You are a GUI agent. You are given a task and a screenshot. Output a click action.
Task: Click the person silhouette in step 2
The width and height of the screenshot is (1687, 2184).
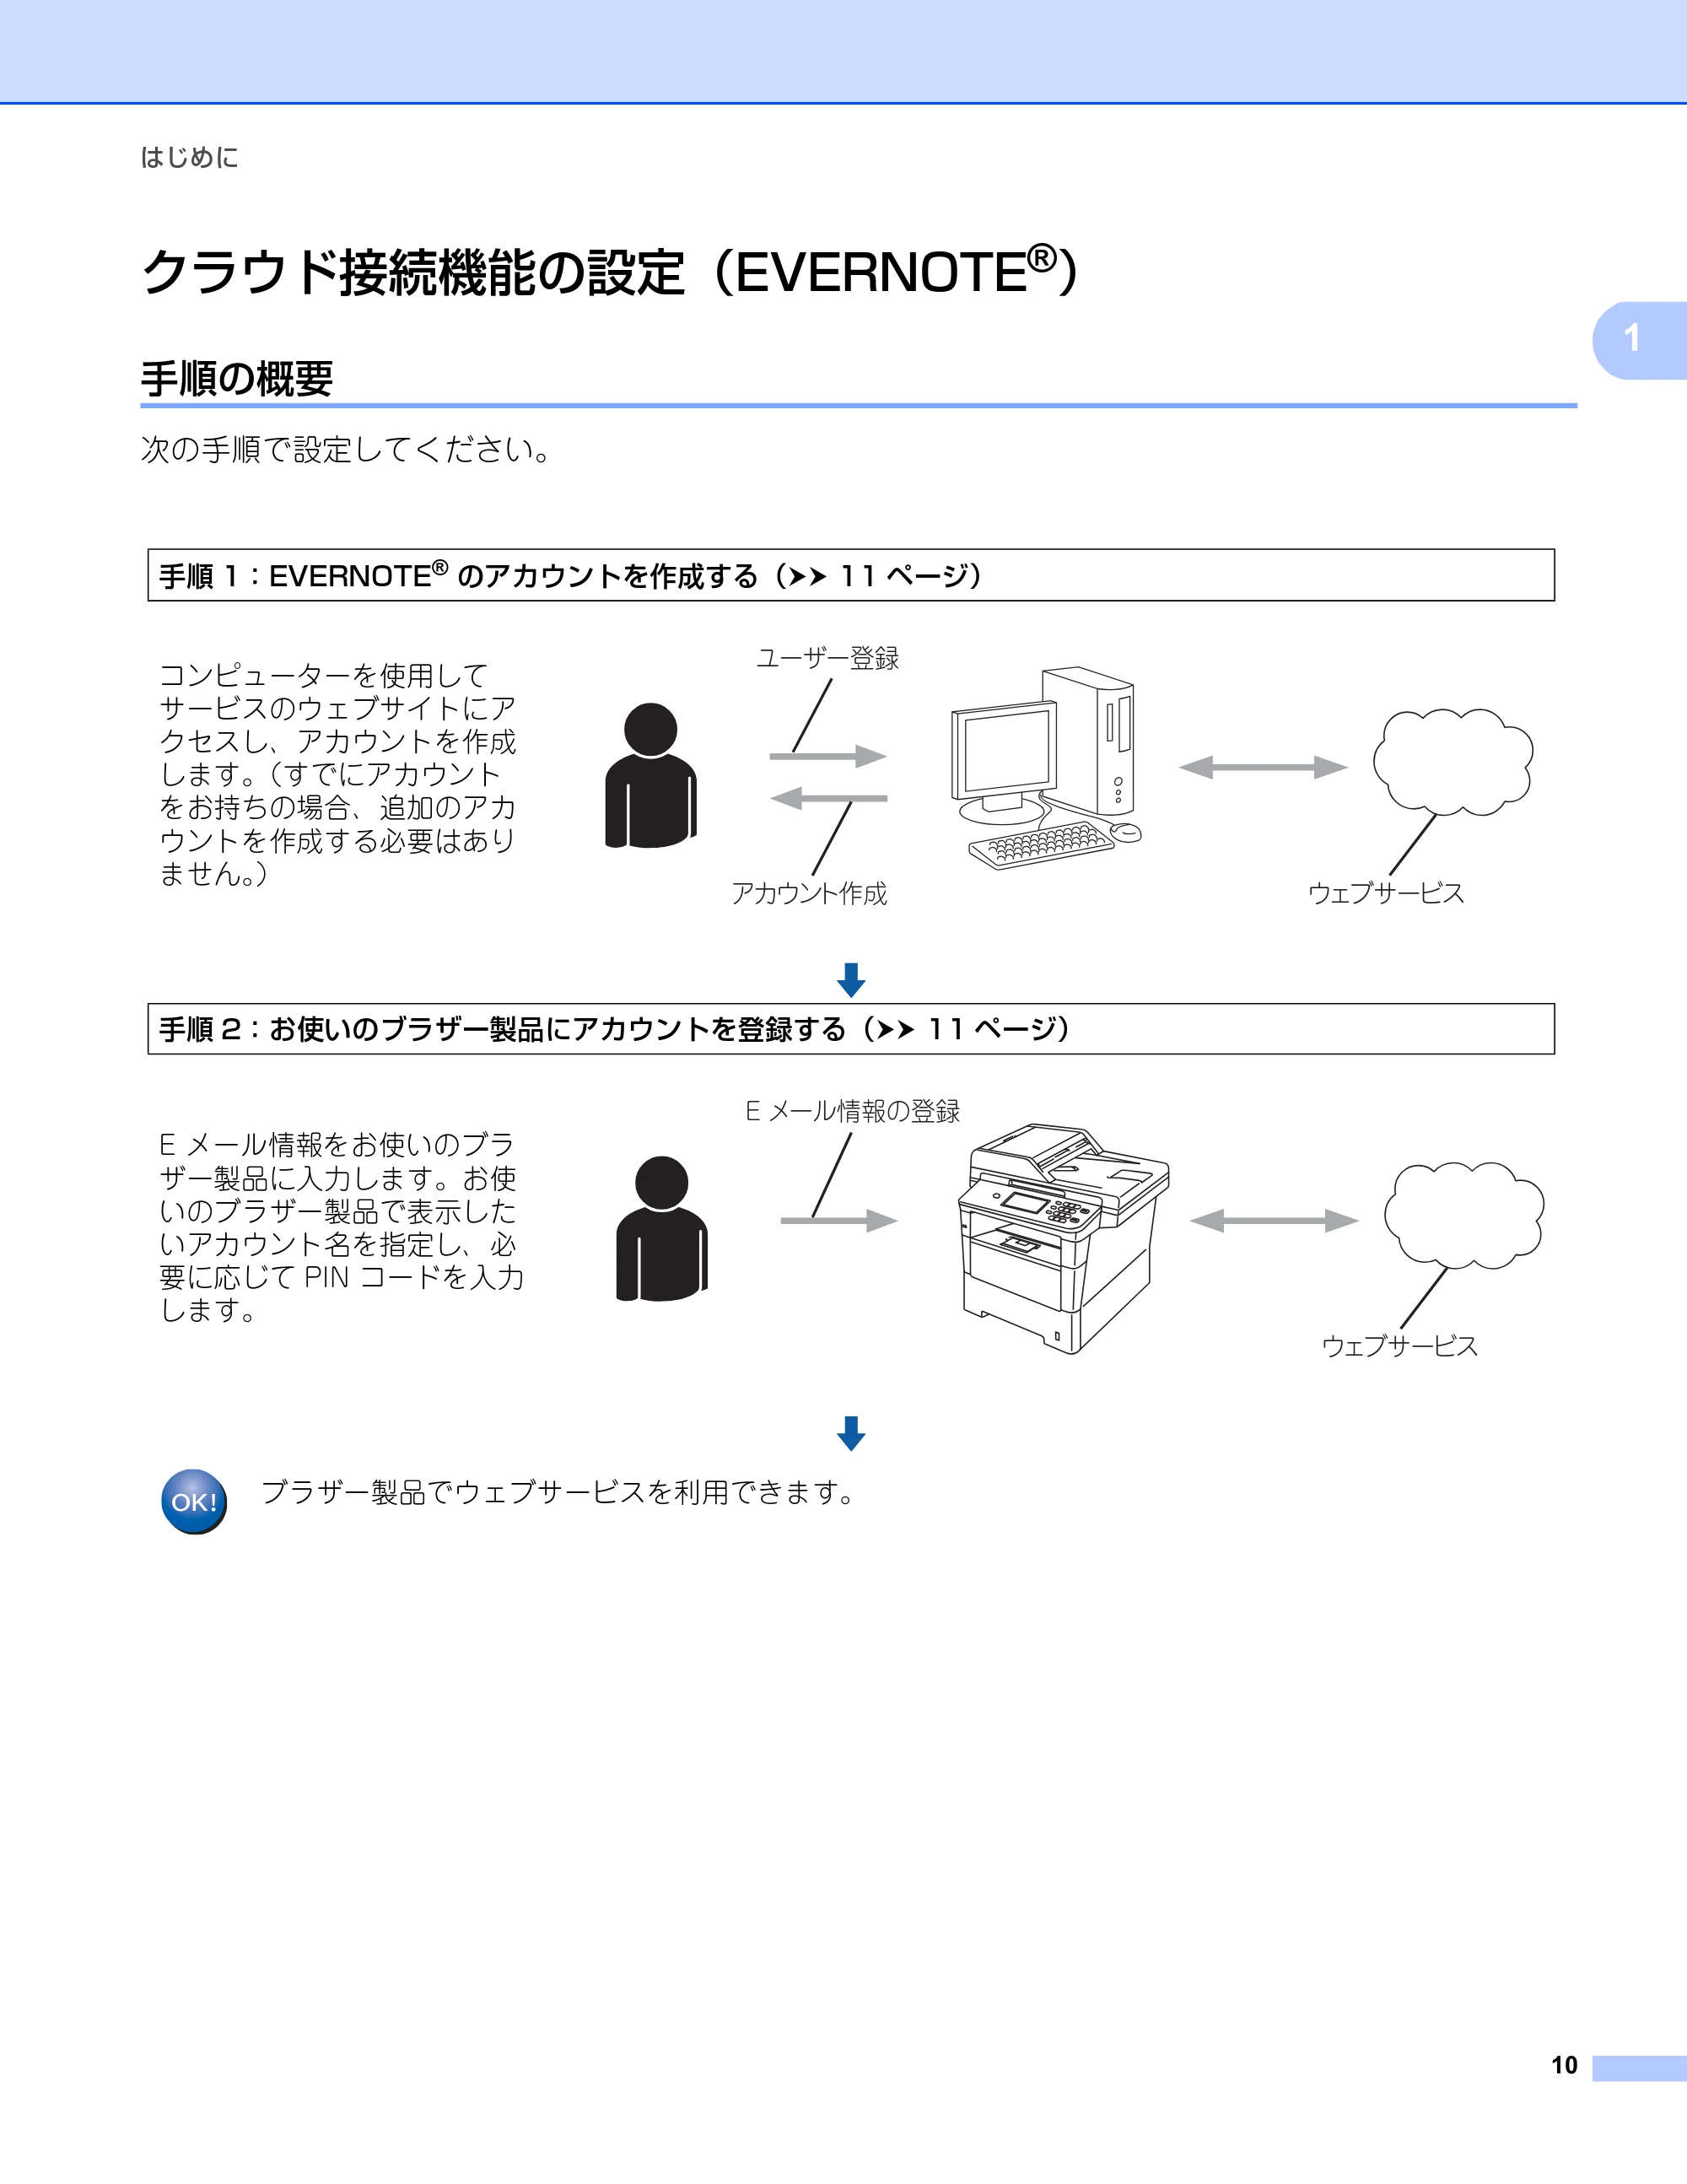(662, 1228)
